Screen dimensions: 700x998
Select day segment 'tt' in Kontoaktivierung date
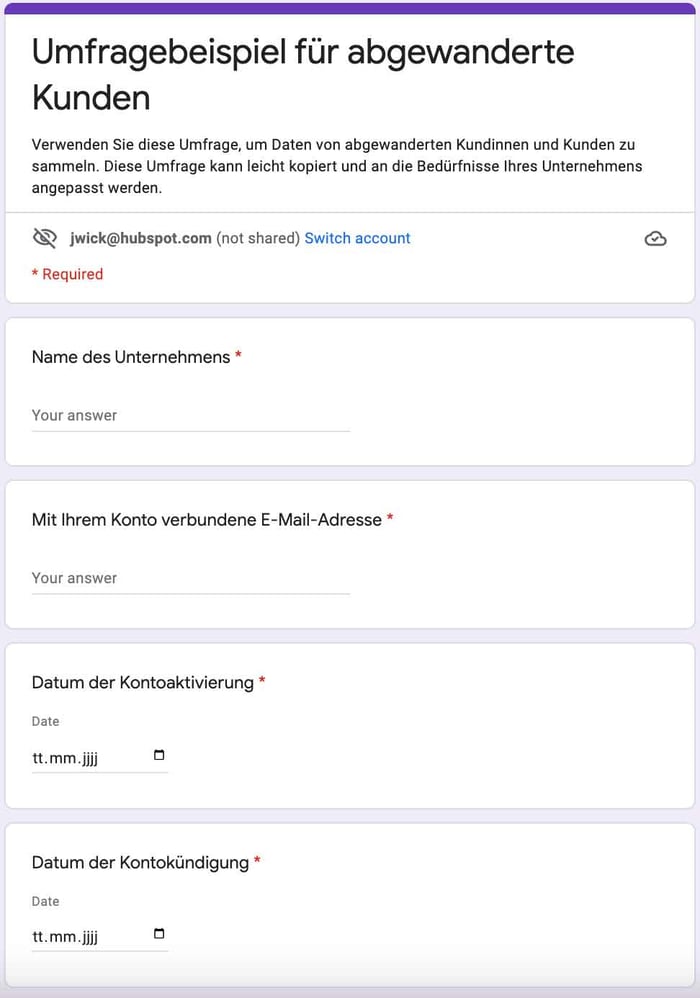coord(38,758)
